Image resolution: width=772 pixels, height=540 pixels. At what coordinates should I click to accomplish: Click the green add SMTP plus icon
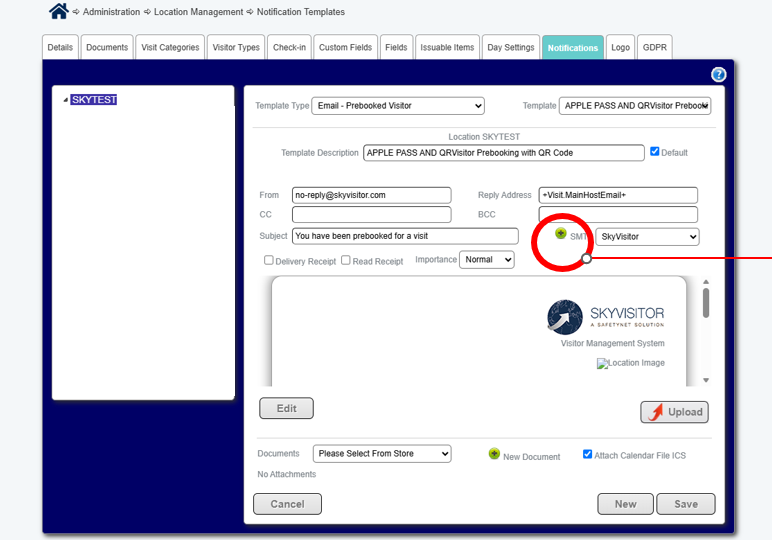click(560, 233)
